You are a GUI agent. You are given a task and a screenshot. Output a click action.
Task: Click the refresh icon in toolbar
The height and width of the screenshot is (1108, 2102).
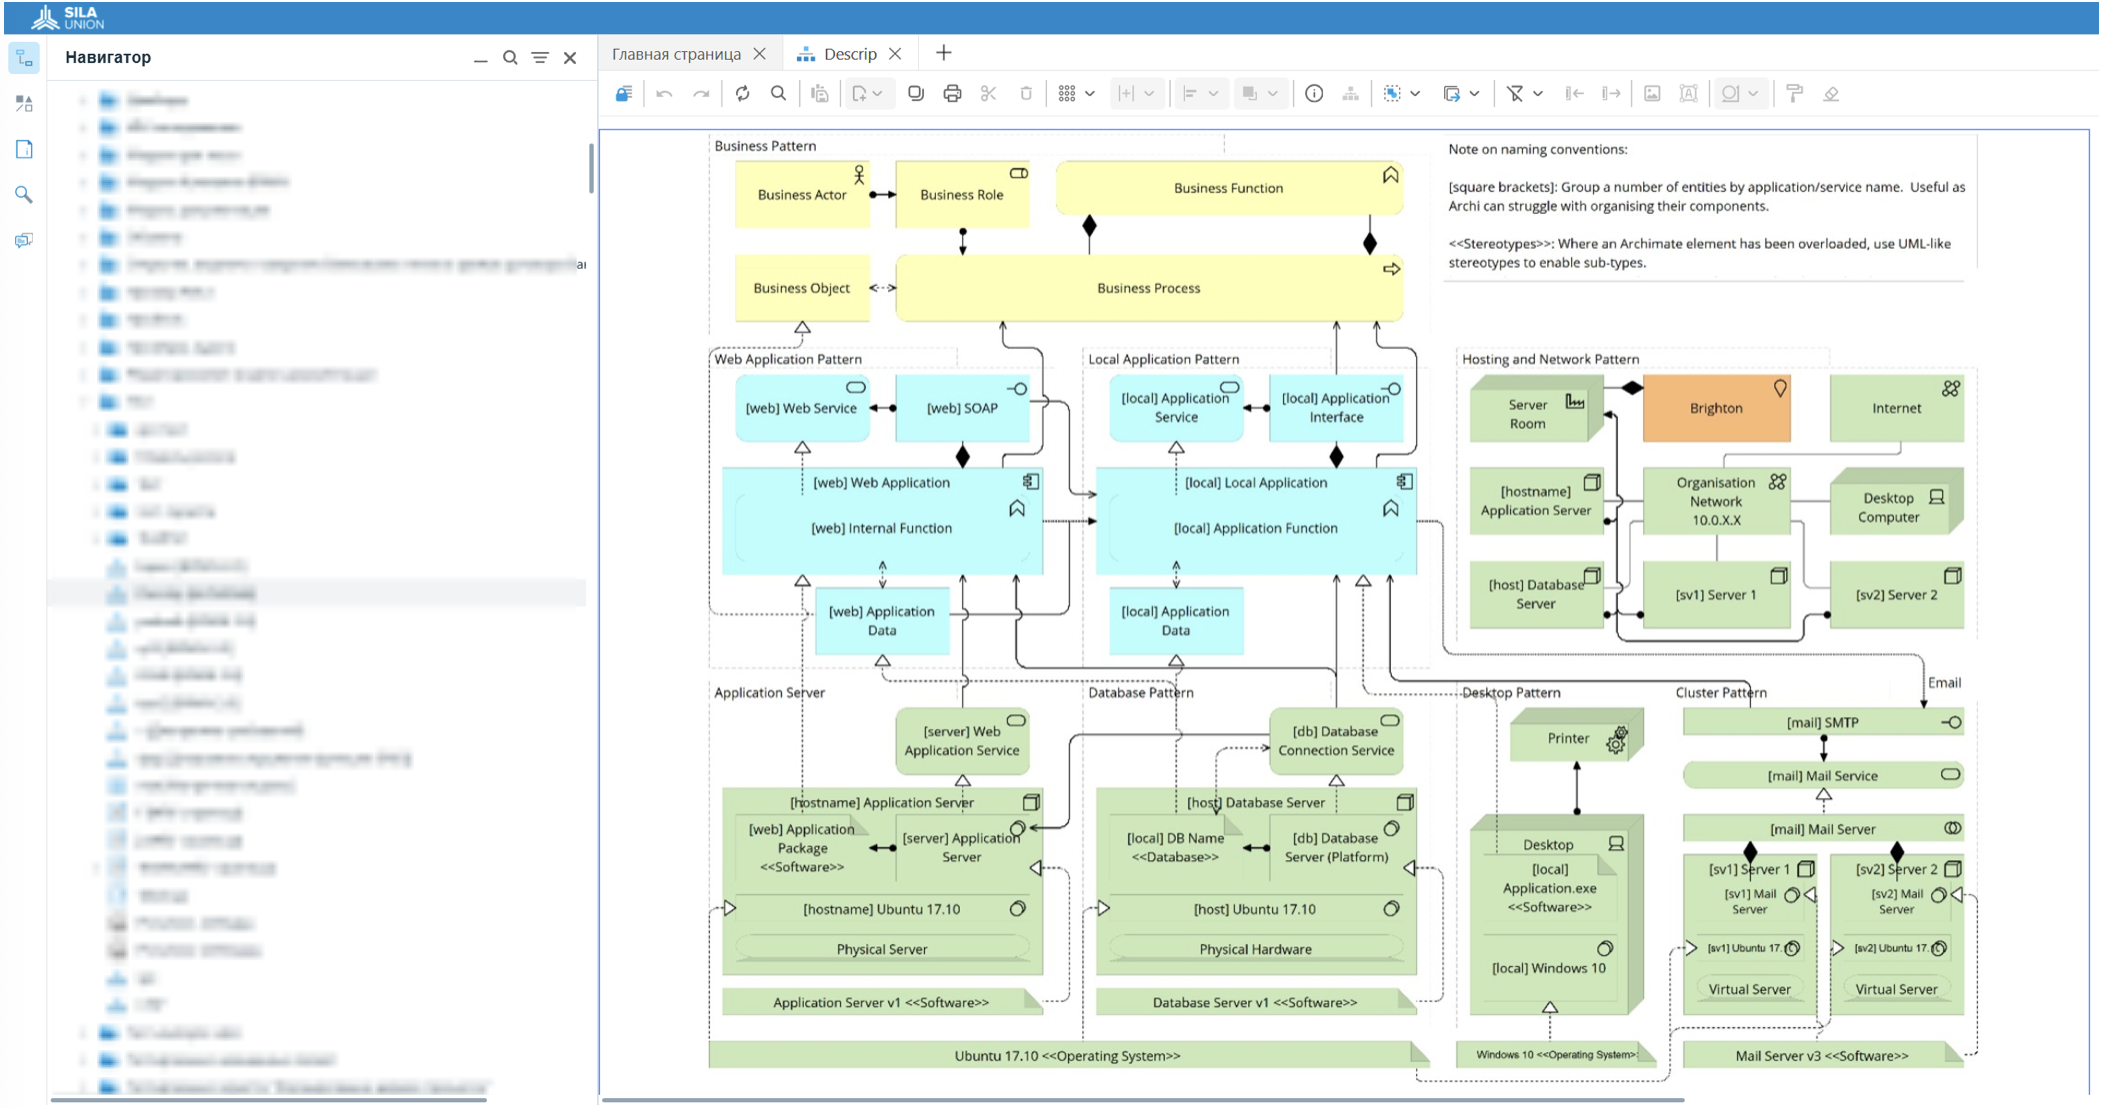point(742,94)
